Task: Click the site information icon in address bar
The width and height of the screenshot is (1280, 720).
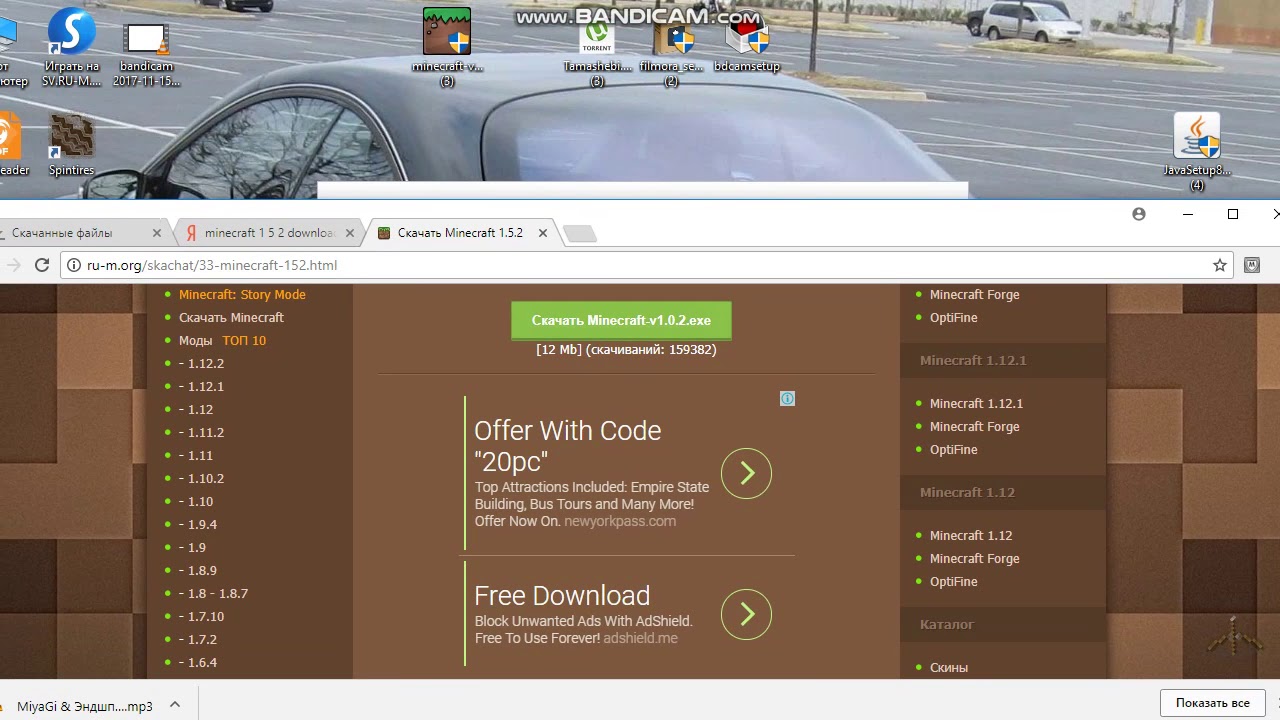Action: 74,265
